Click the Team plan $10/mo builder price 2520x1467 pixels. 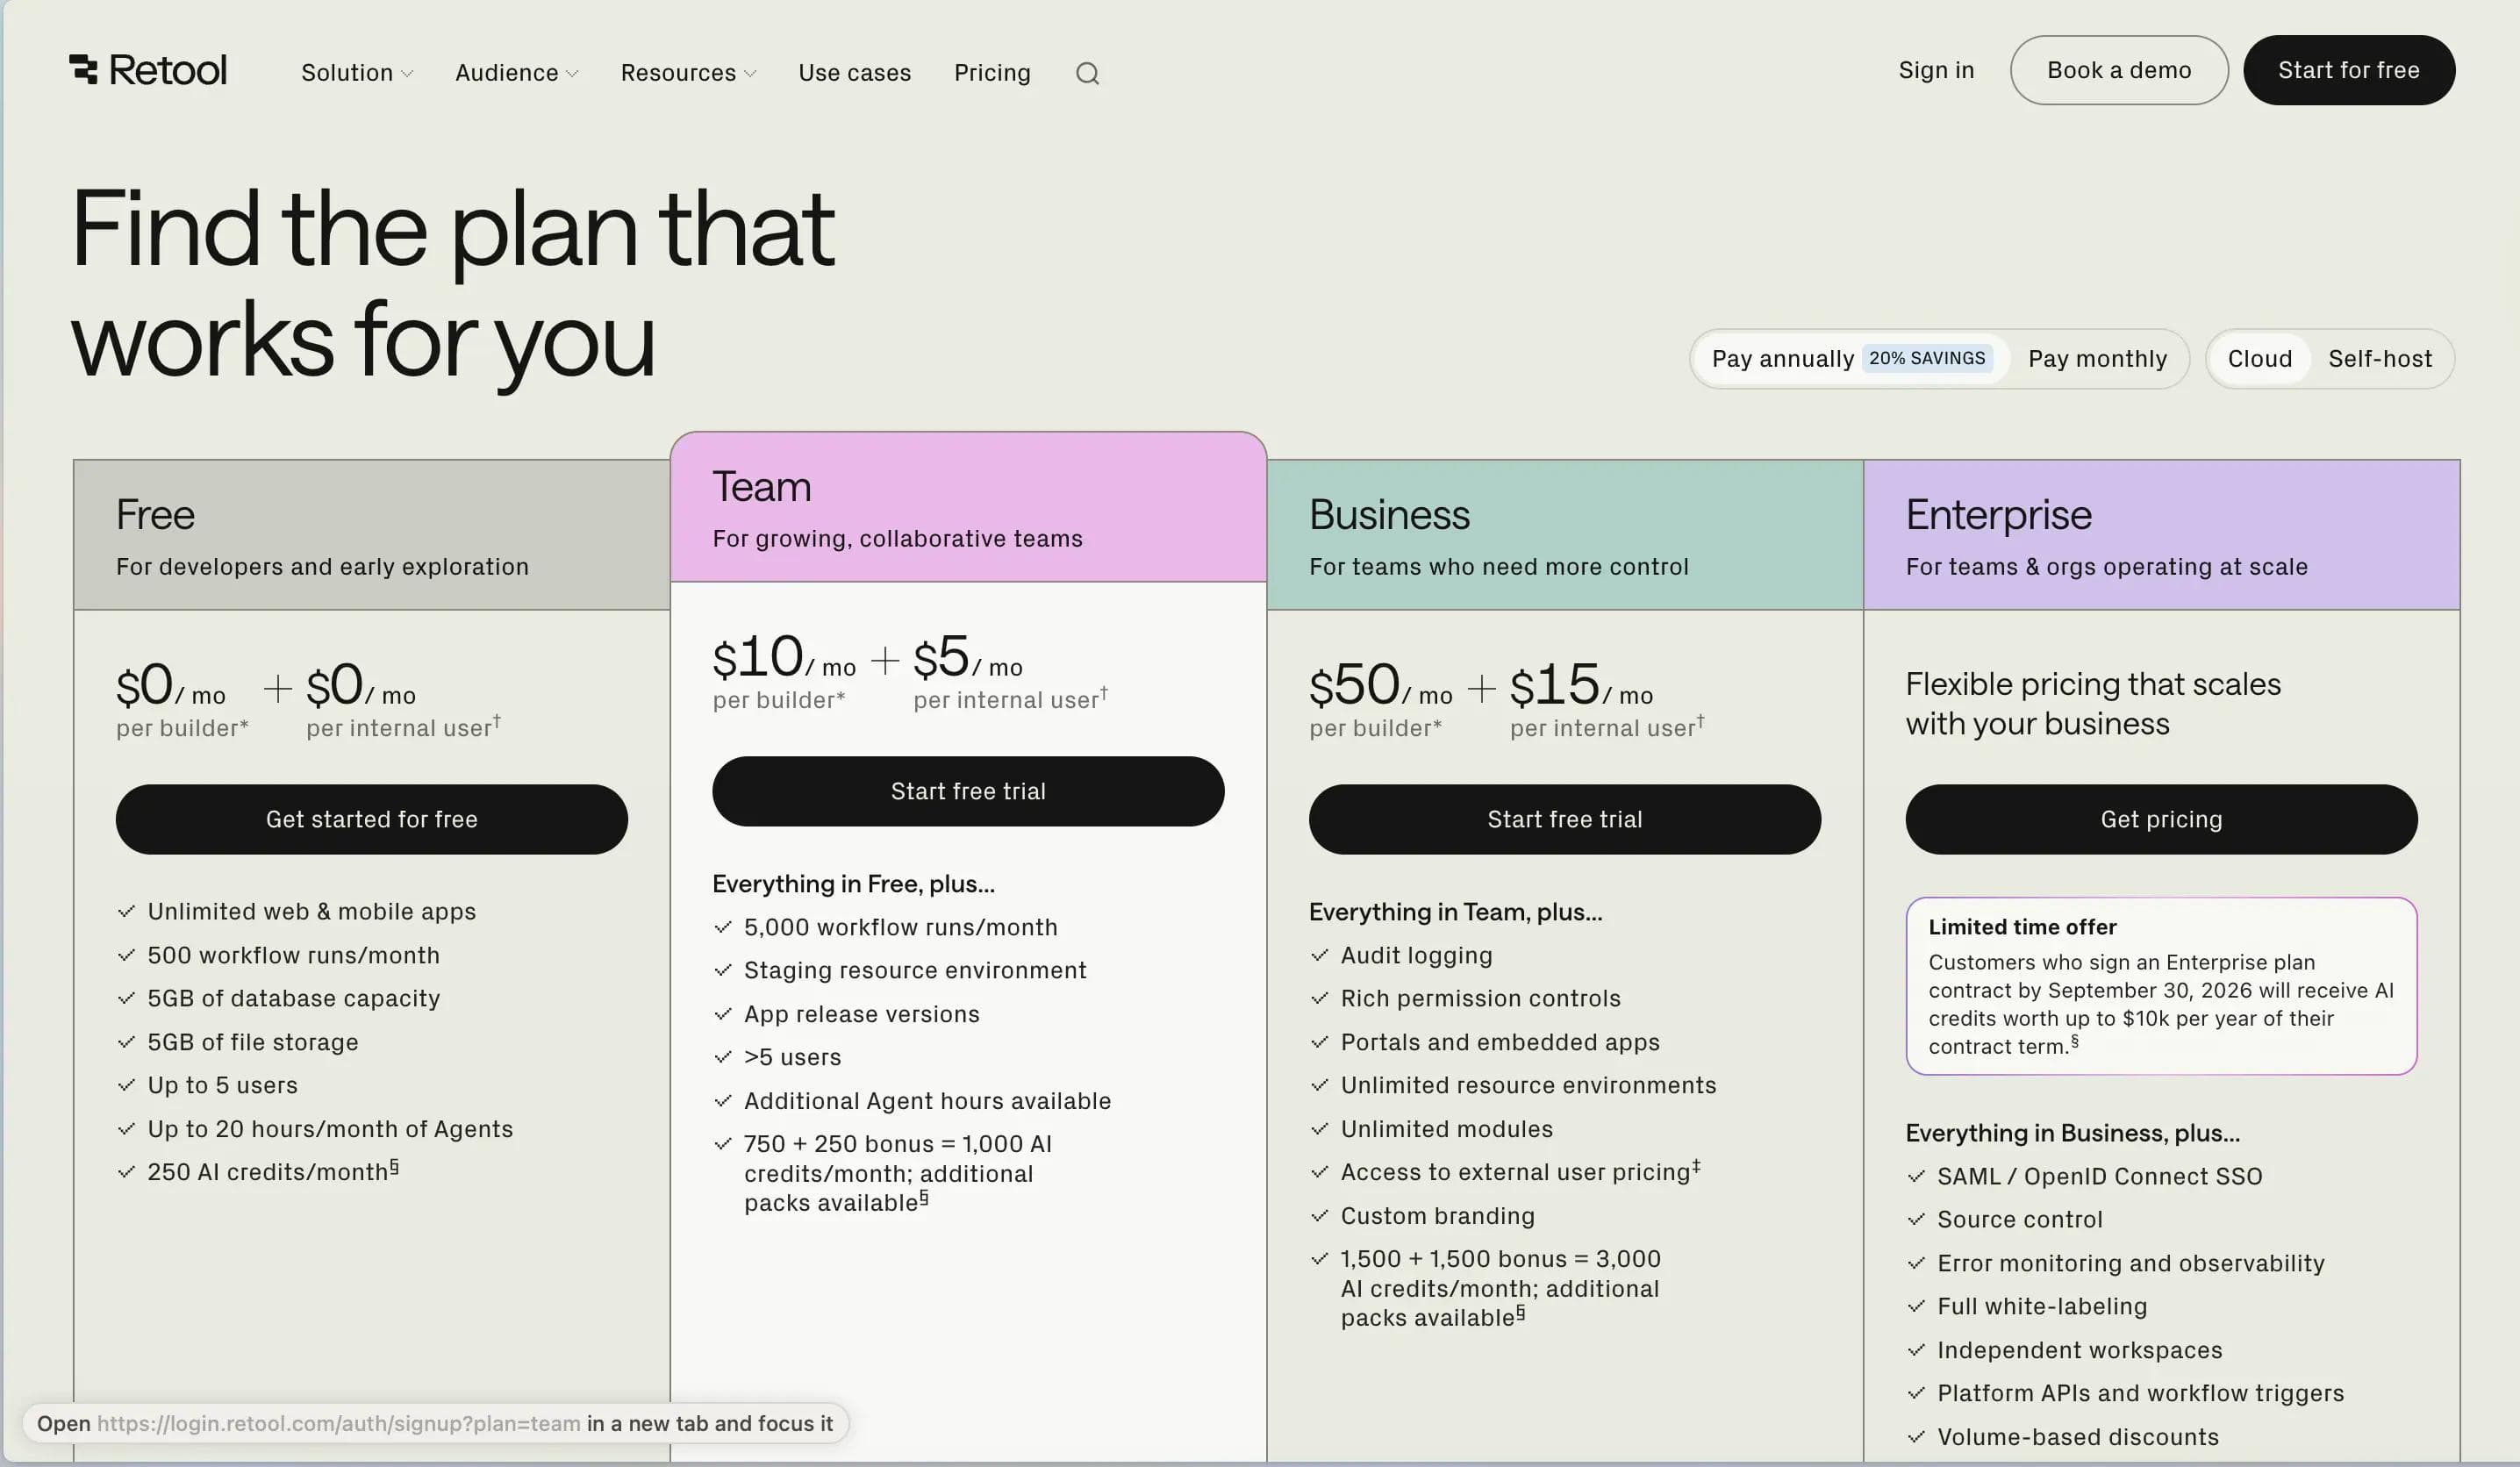783,658
